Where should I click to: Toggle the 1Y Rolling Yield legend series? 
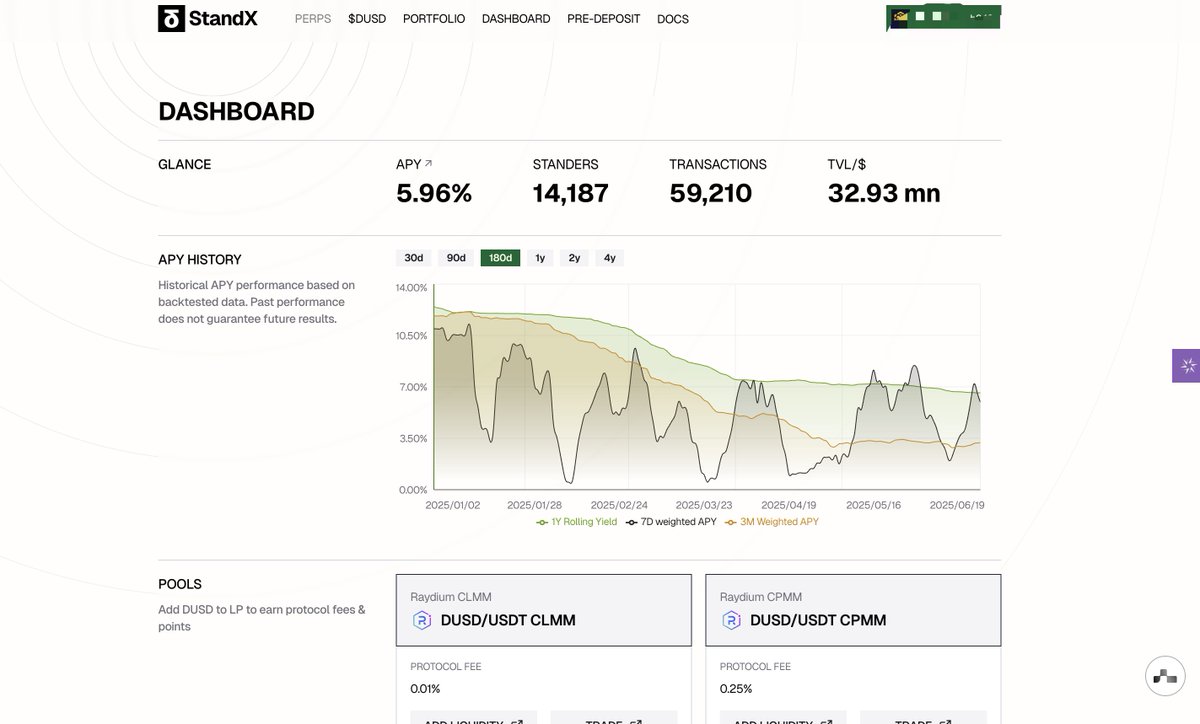(577, 522)
